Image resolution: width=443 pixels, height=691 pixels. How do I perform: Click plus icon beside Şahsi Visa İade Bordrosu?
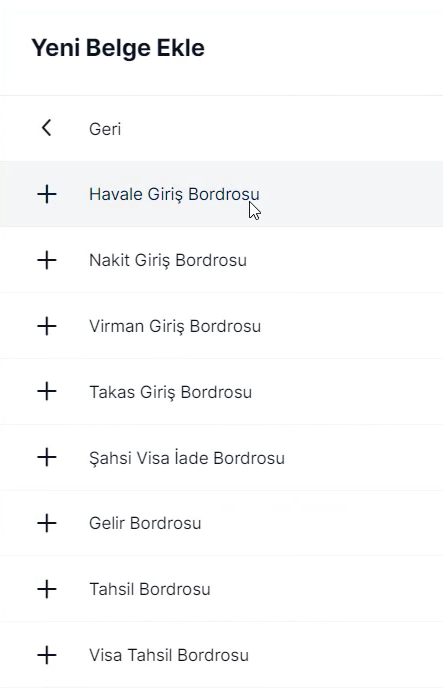(47, 457)
